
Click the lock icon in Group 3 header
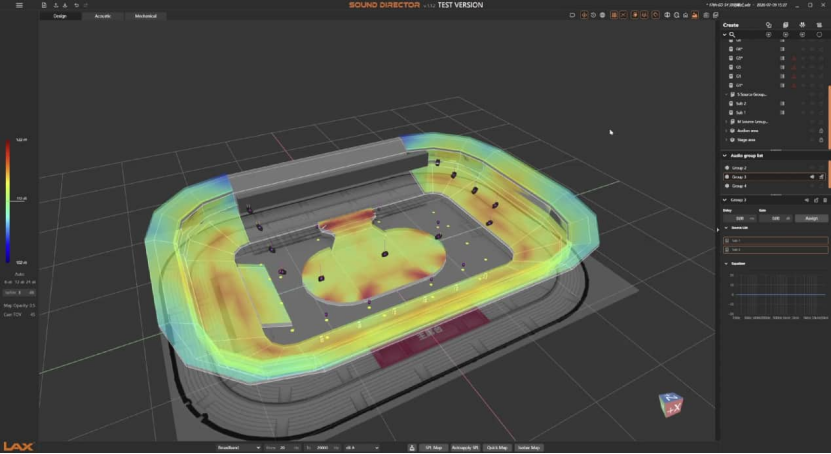816,200
